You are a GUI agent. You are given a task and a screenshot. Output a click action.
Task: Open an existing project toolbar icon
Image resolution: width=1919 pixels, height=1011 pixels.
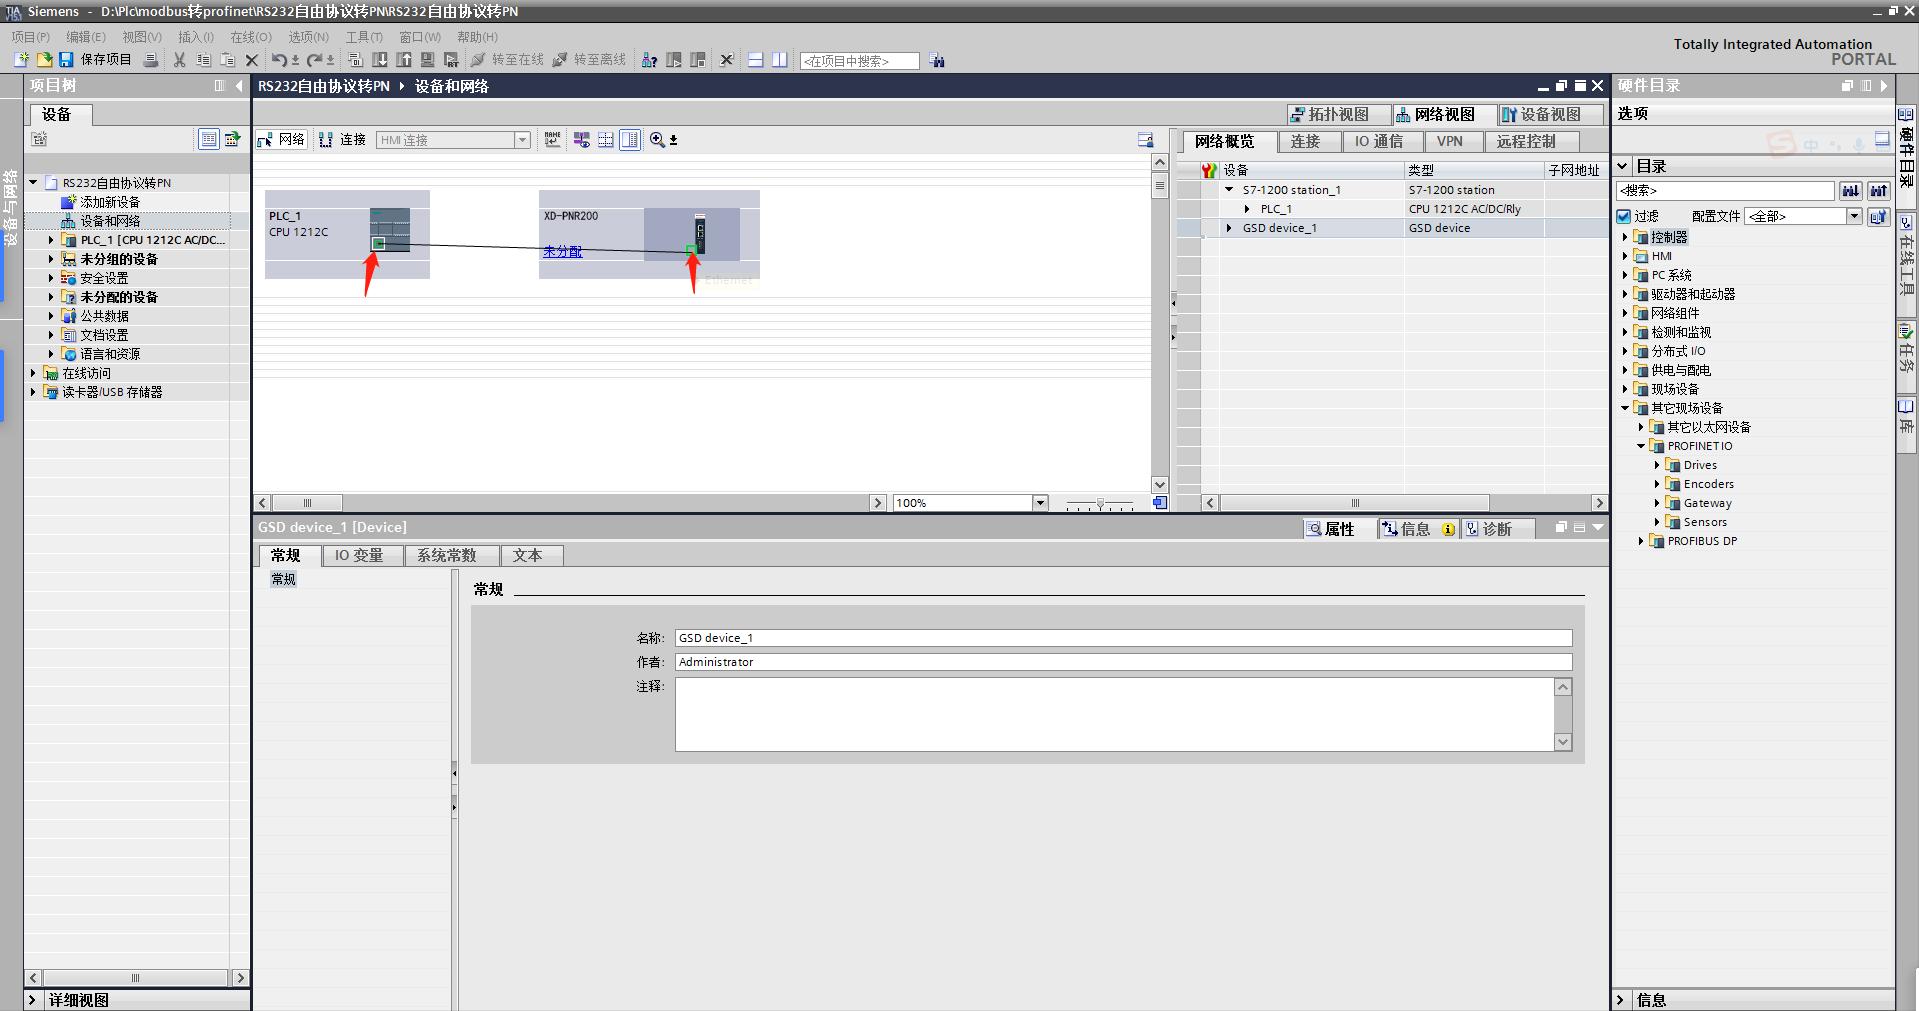43,60
